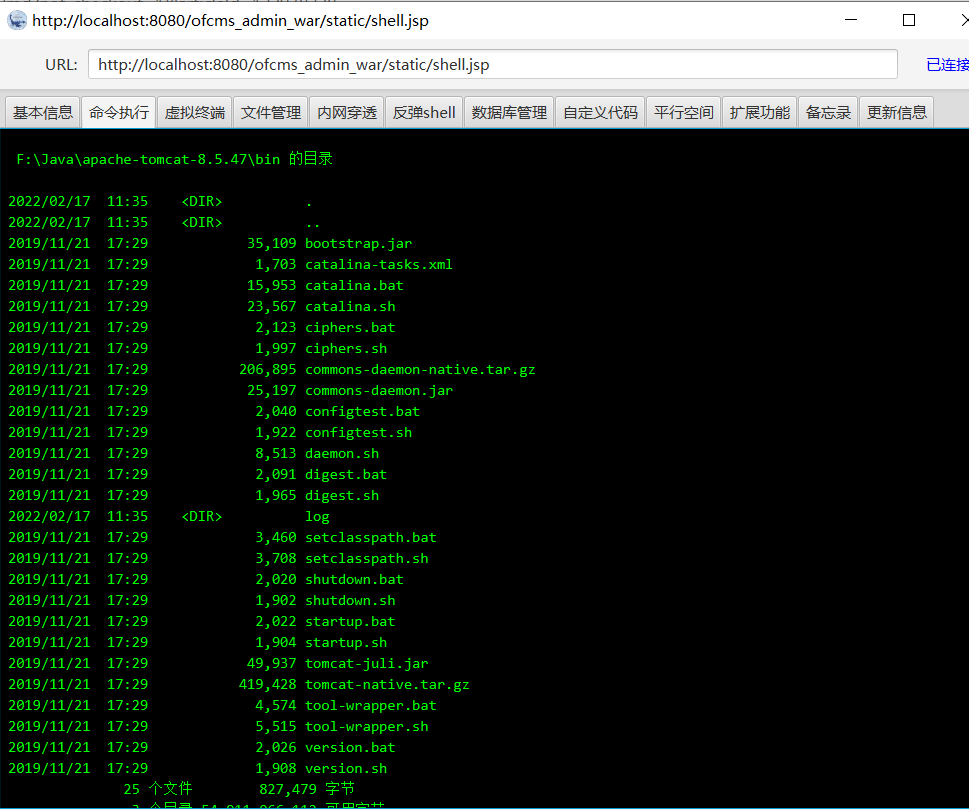Click the 206,895 file size value
This screenshot has width=969, height=810.
[268, 369]
